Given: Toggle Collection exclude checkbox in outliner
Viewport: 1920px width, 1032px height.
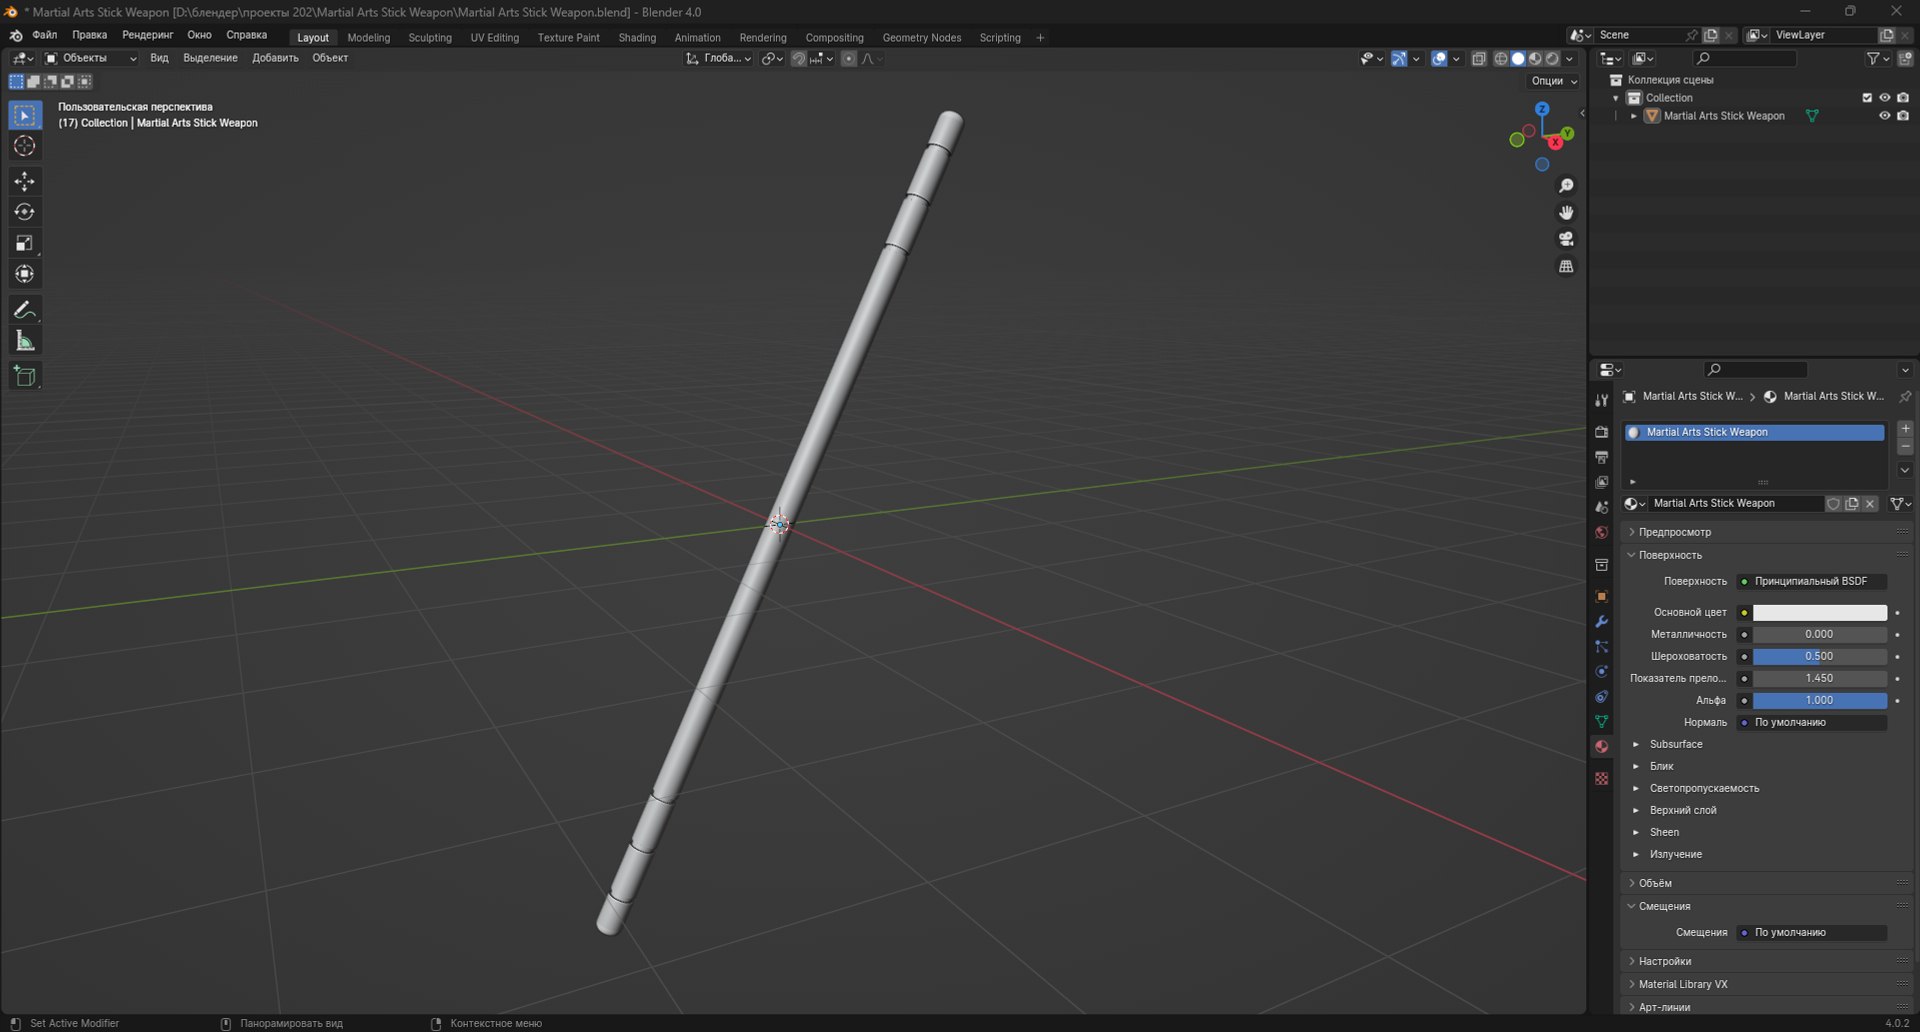Looking at the screenshot, I should click(1866, 98).
